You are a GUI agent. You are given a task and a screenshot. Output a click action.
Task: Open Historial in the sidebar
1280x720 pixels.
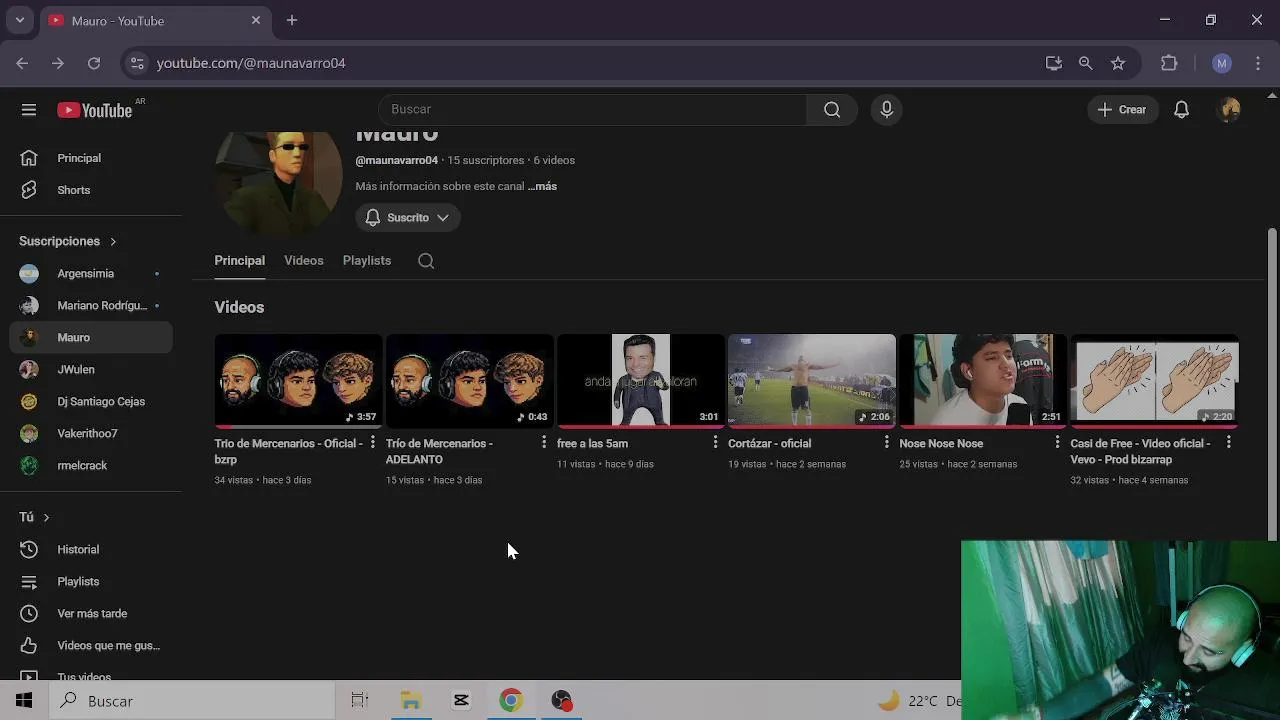91,549
